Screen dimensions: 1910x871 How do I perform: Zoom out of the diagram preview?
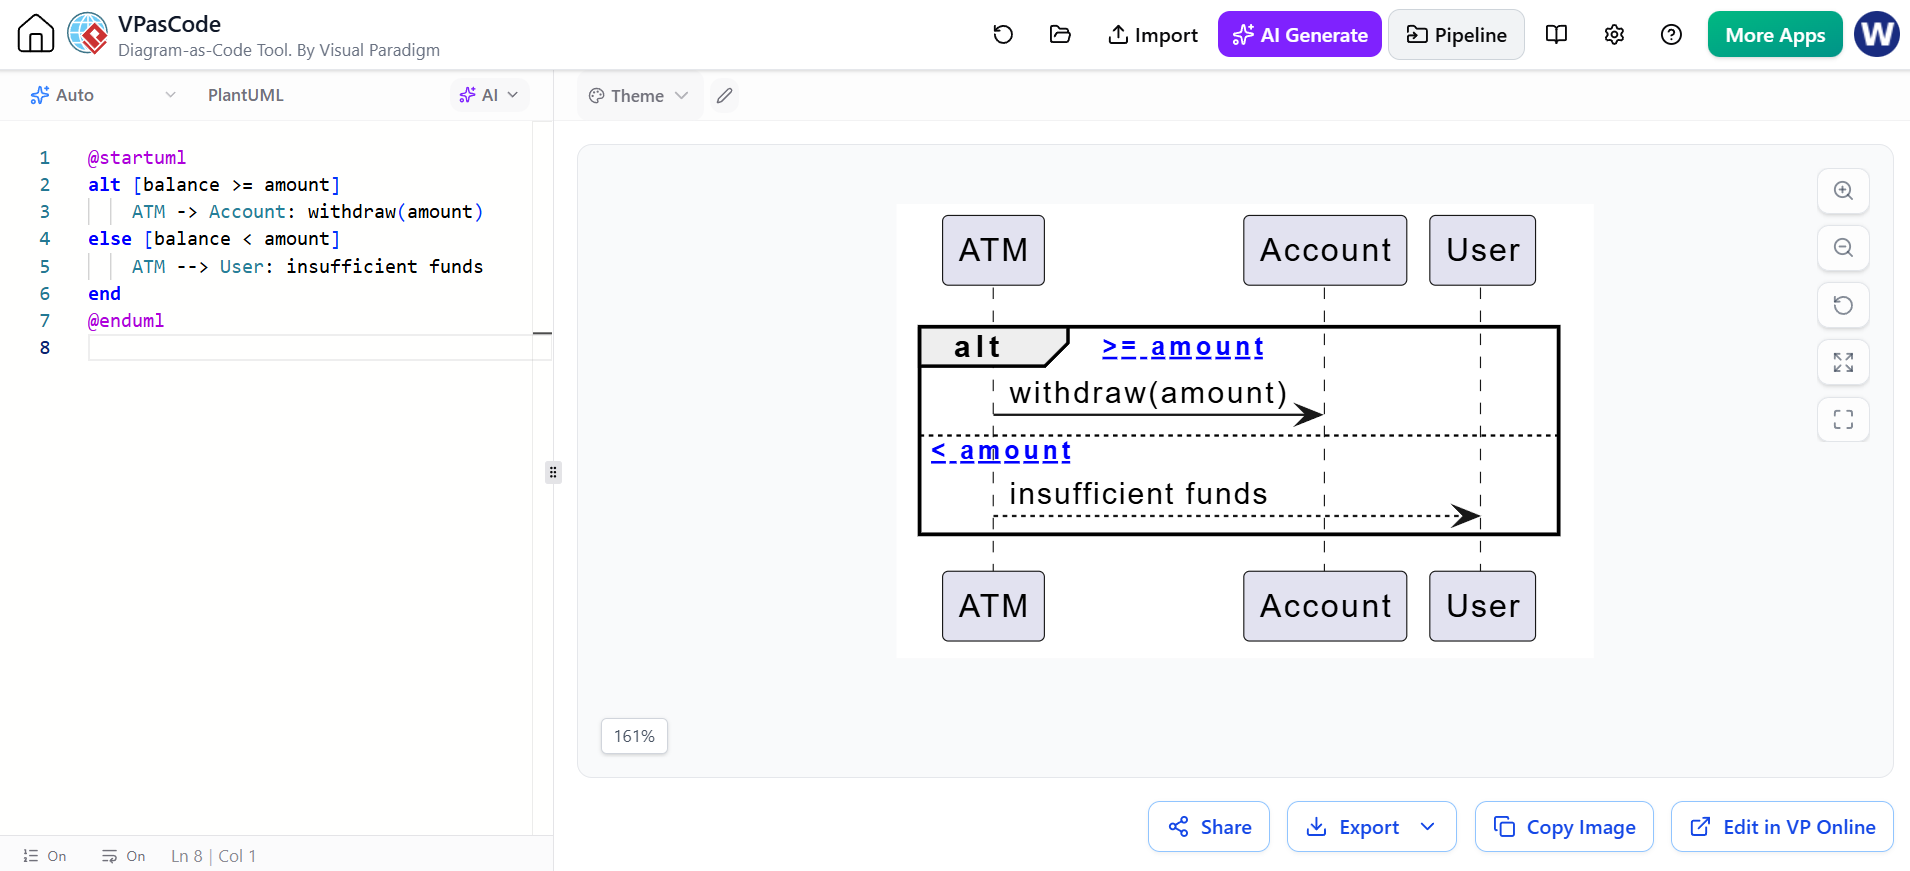[x=1843, y=248]
